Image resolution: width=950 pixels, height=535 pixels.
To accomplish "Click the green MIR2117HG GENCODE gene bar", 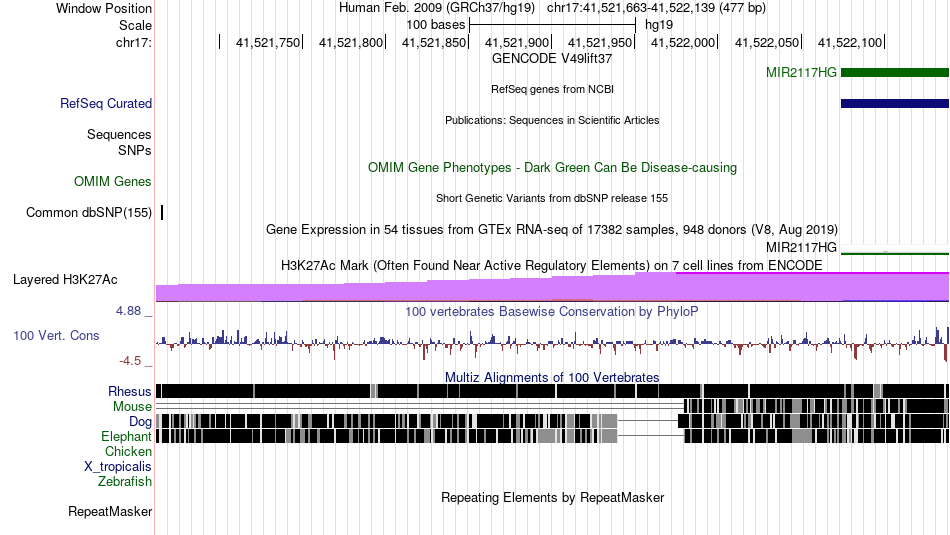I will 895,73.
